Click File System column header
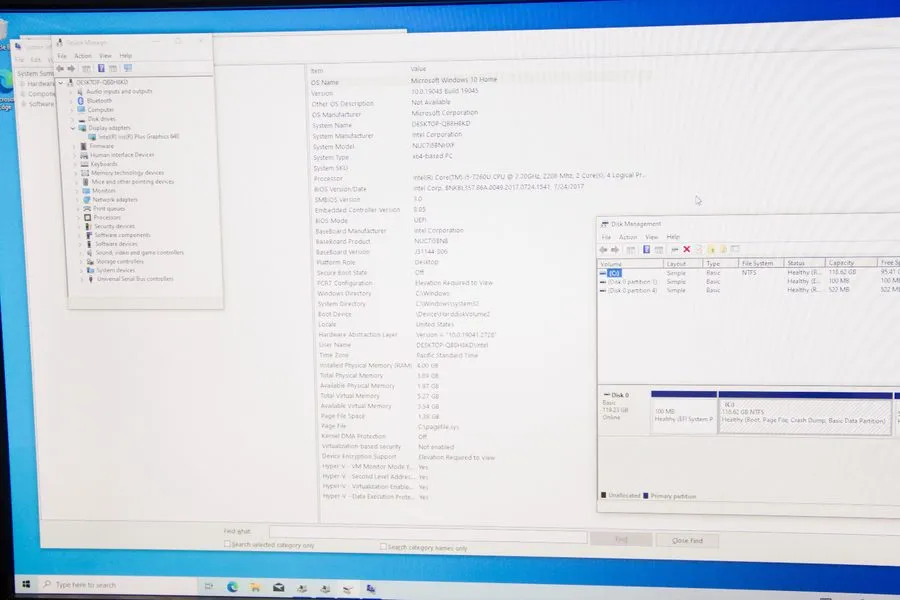The height and width of the screenshot is (600, 900). pos(761,263)
